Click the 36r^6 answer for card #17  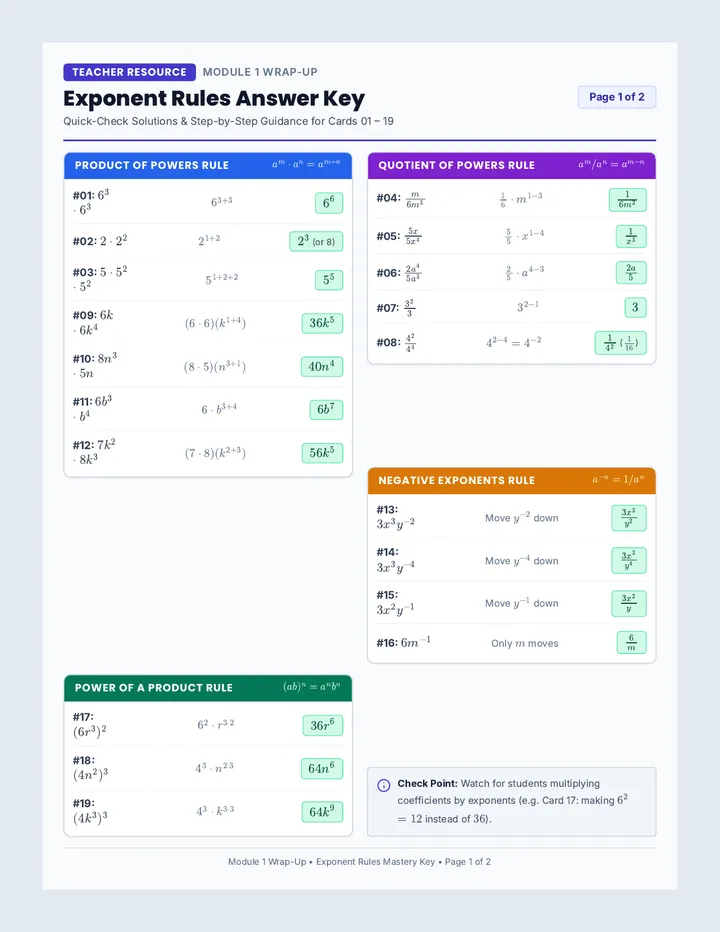coord(323,725)
